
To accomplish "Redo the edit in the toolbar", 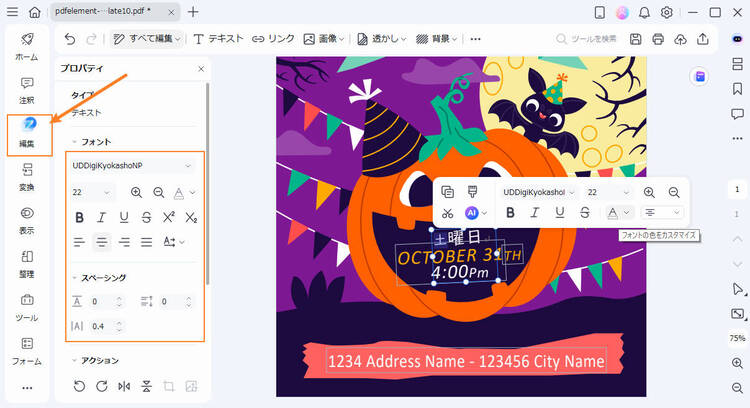I will tap(91, 39).
